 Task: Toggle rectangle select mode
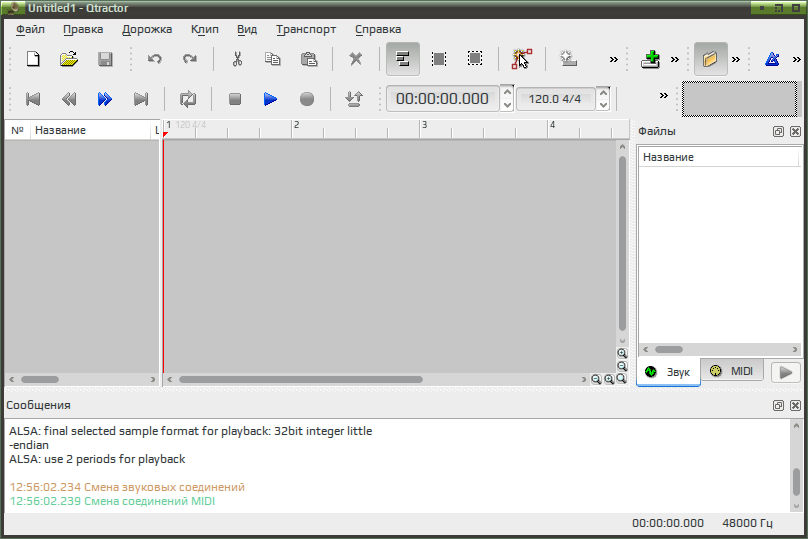(x=475, y=59)
